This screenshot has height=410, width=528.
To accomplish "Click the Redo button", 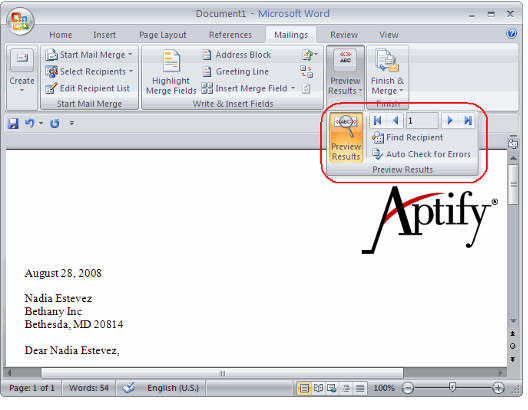I will 55,124.
